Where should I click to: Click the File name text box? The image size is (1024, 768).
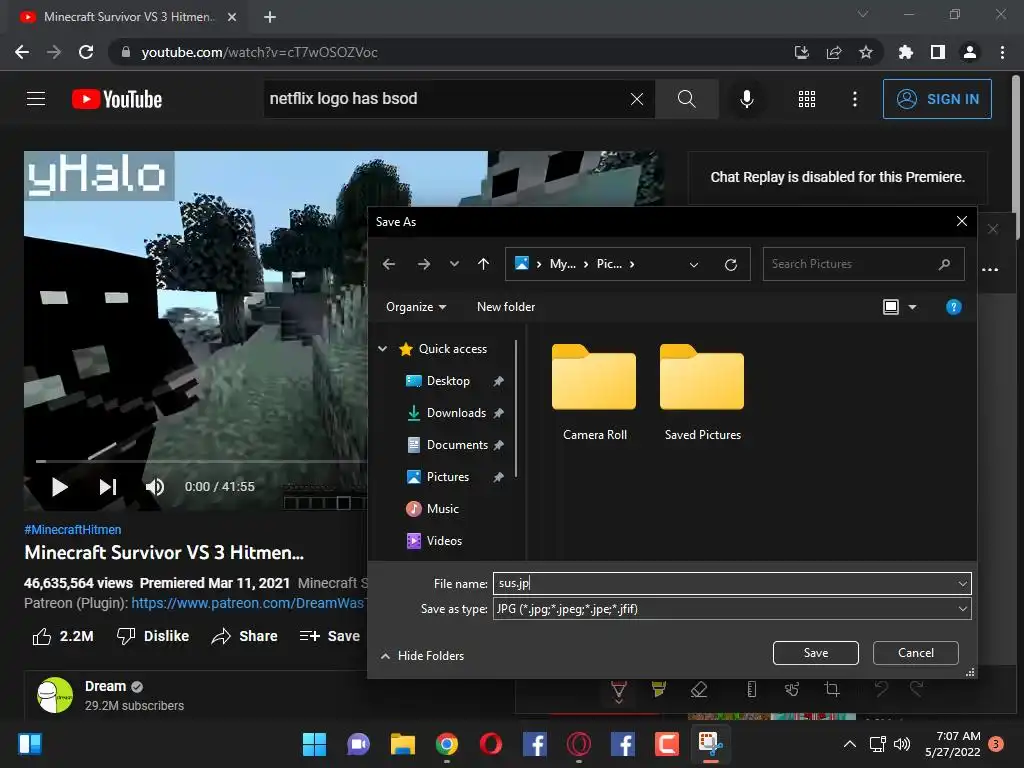tap(724, 583)
